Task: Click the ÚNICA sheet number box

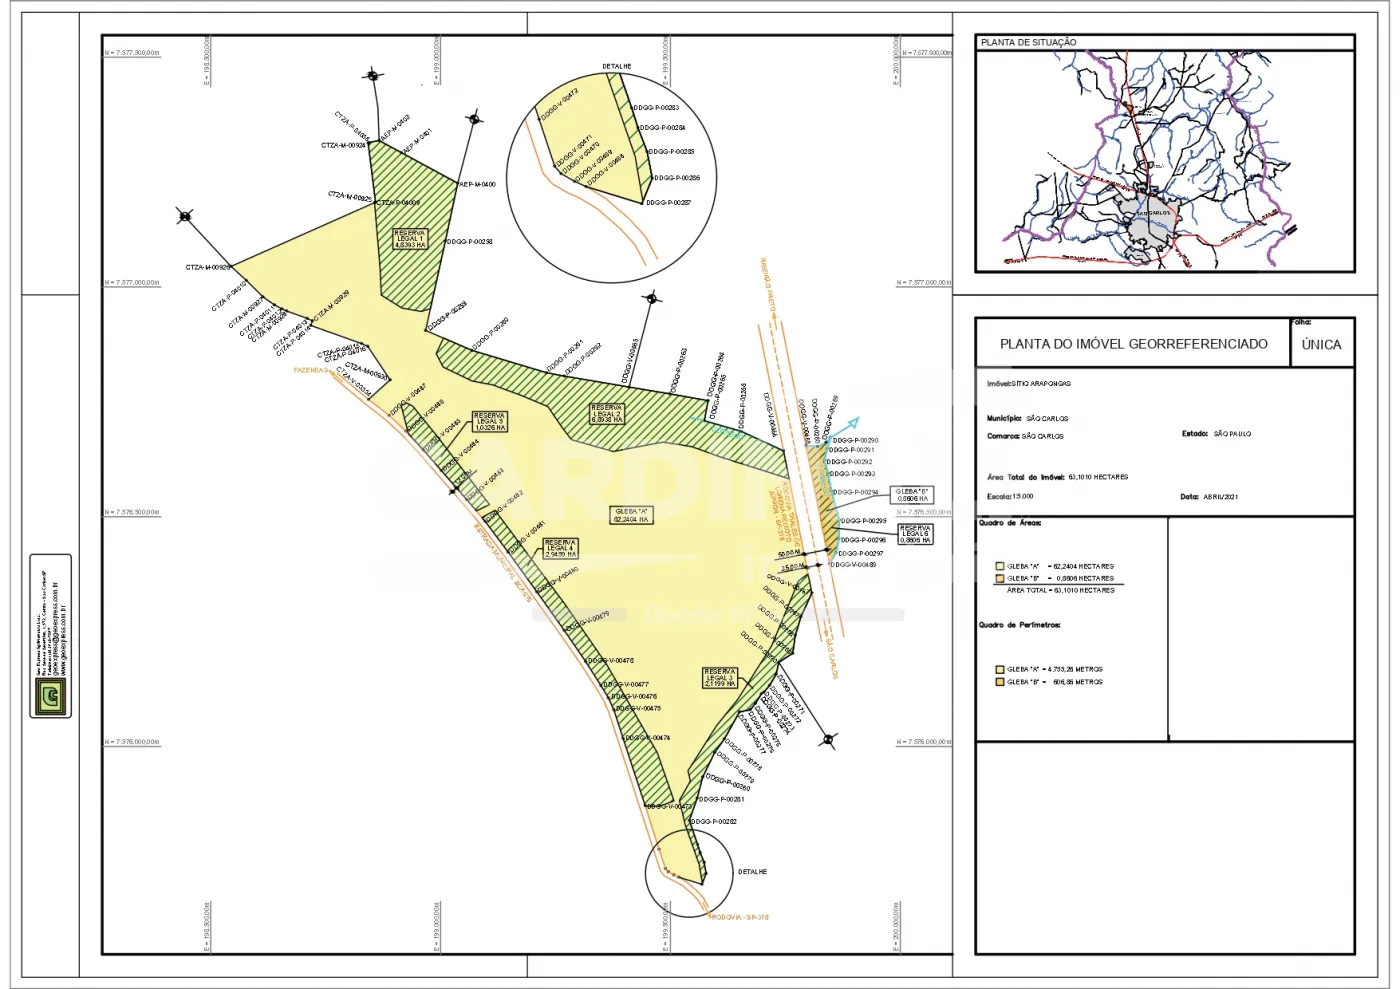Action: tap(1321, 344)
